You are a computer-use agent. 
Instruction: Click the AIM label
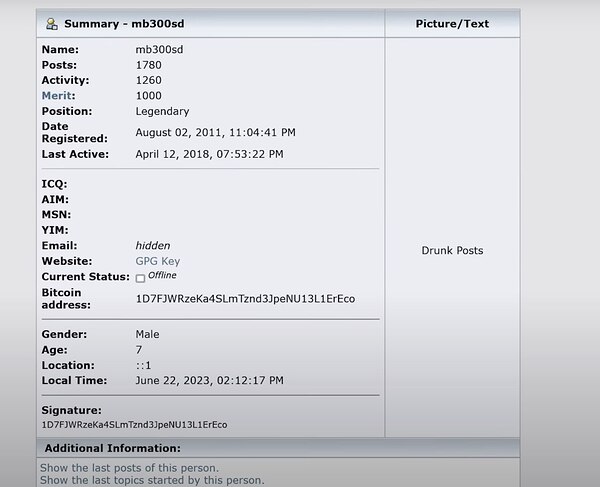pos(55,199)
